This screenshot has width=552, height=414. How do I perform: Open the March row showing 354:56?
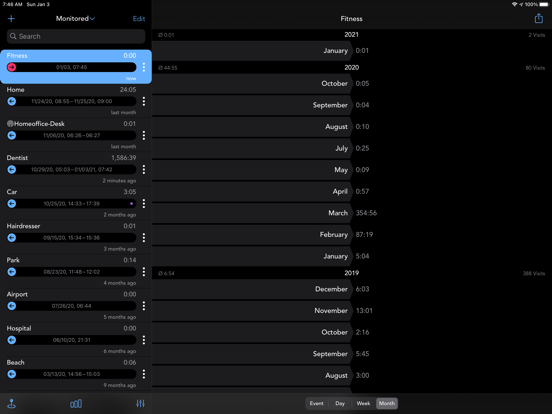[x=352, y=213]
